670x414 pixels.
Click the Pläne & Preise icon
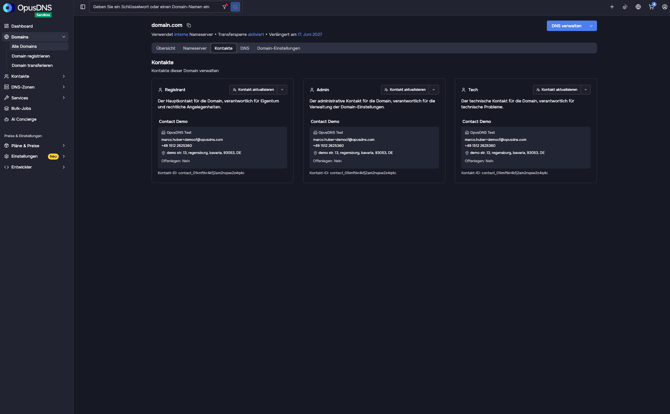pos(6,146)
